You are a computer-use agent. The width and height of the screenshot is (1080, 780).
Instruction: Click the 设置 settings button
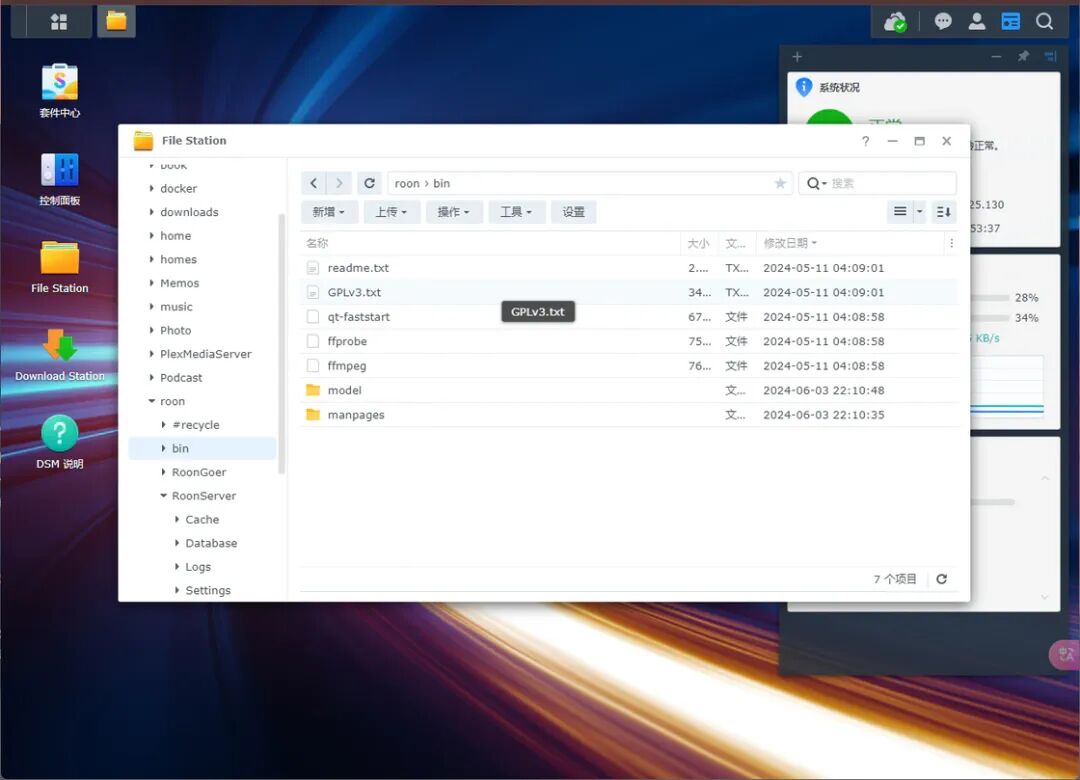573,212
